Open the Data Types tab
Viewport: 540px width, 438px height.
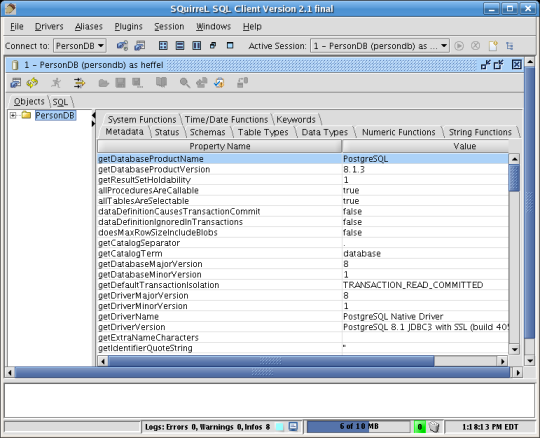coord(324,132)
